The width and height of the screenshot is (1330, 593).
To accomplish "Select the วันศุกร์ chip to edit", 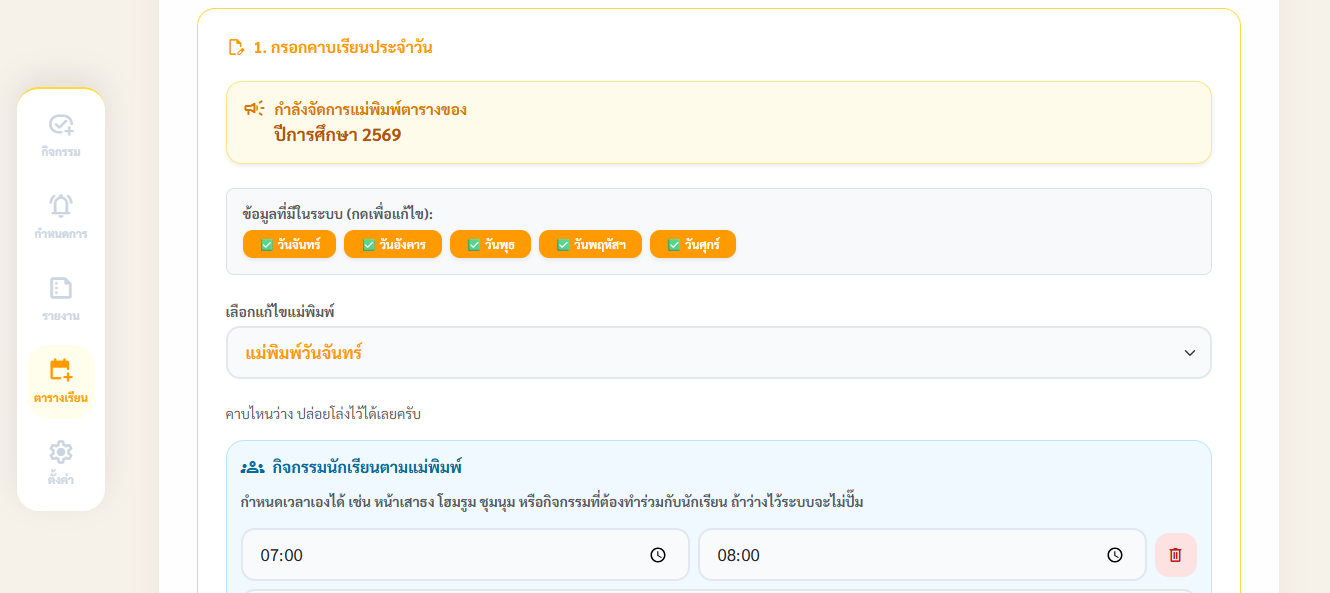I will 693,244.
